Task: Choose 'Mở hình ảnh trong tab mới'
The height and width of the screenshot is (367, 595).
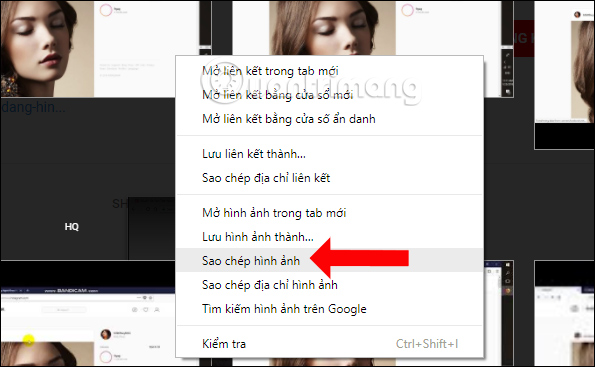Action: [x=329, y=213]
